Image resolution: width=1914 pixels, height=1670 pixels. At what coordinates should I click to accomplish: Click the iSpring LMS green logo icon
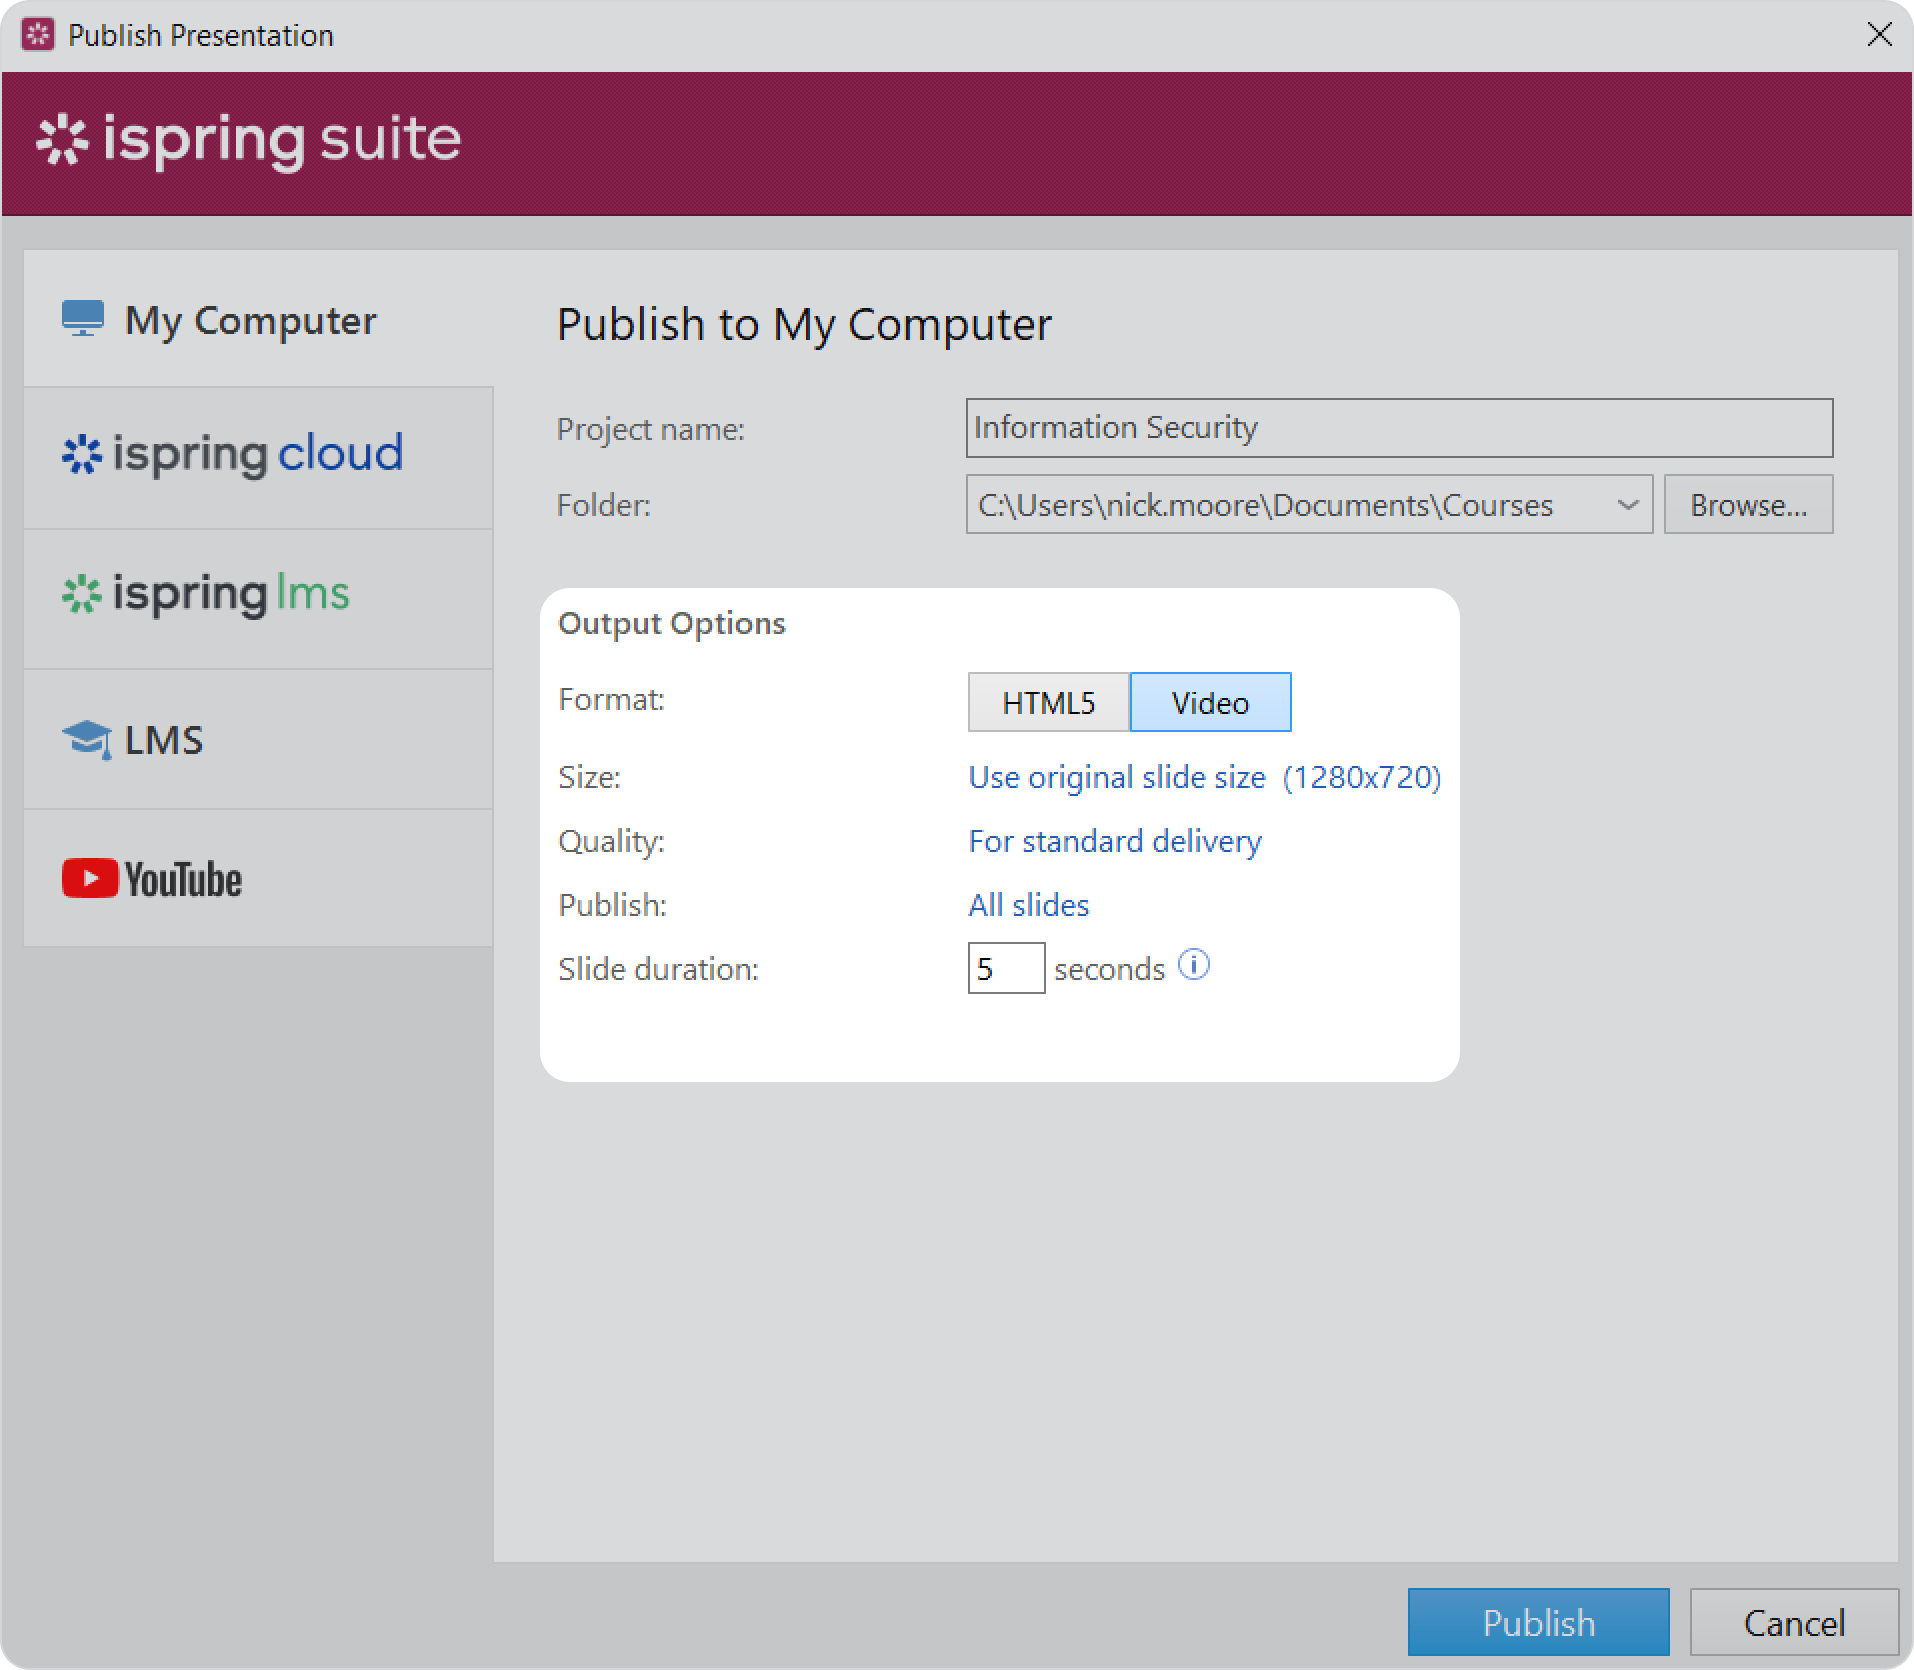(82, 595)
